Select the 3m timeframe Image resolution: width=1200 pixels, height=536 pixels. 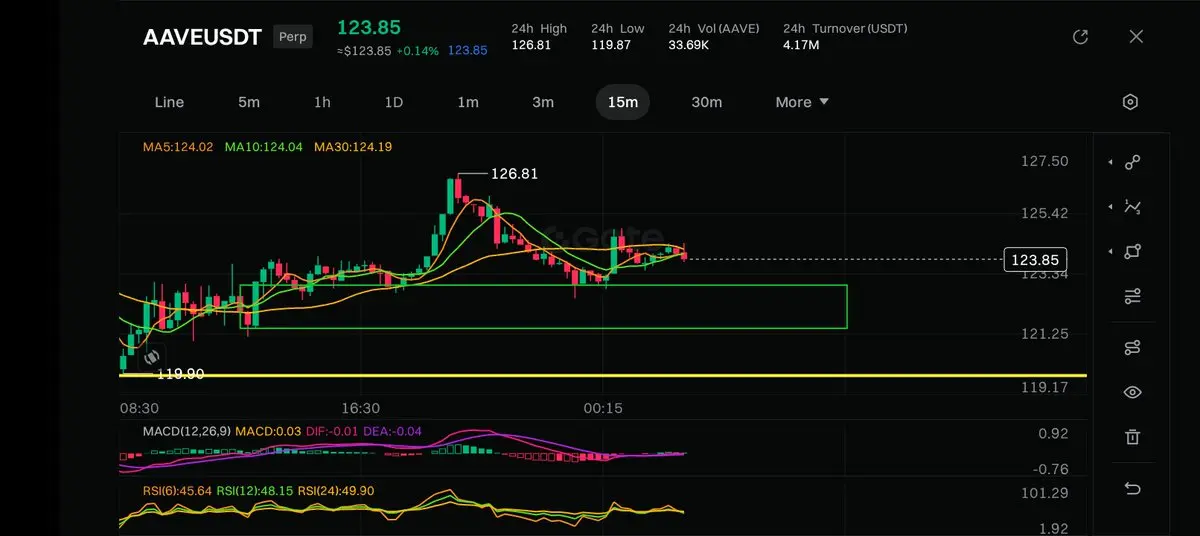point(543,102)
